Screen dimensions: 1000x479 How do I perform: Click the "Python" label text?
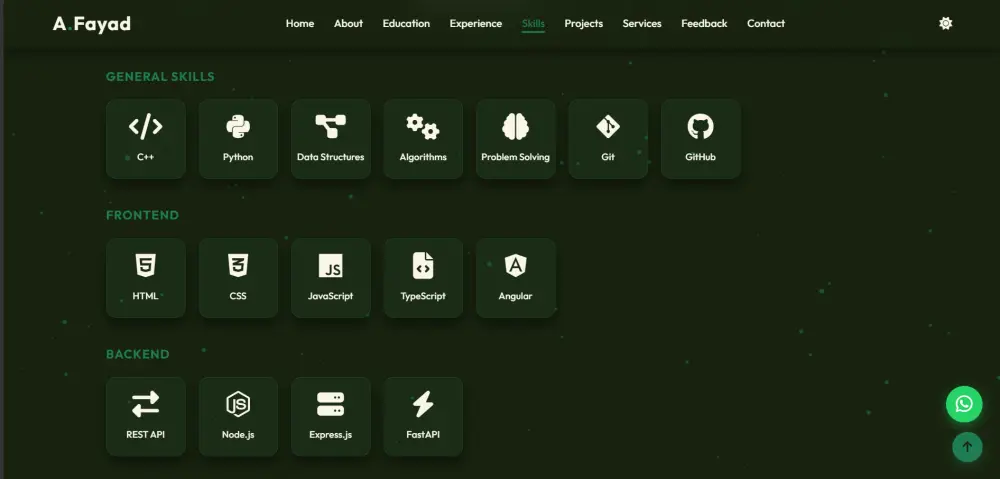[238, 157]
